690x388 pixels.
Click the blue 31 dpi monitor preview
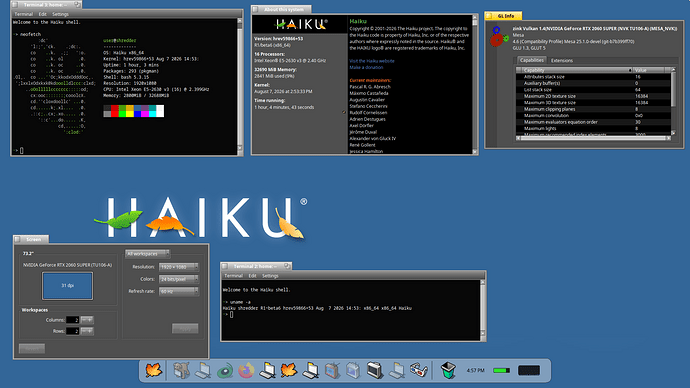pyautogui.click(x=67, y=286)
